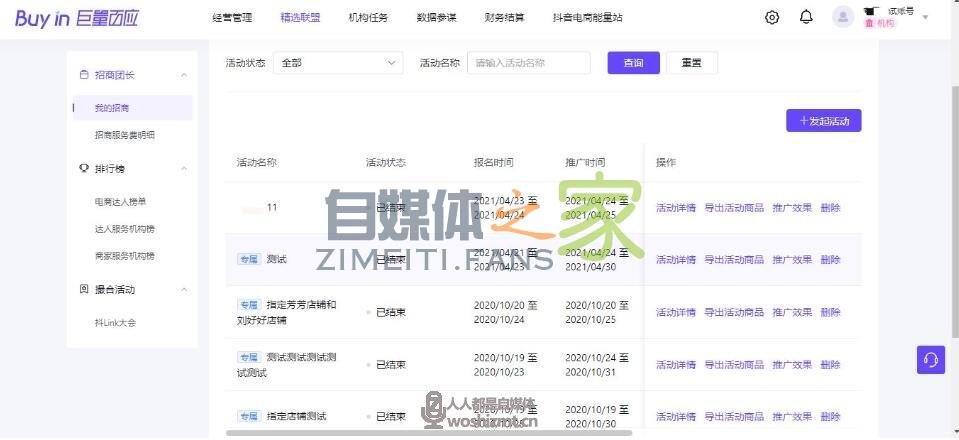The width and height of the screenshot is (959, 440).
Task: Click 导出活动商品 for 指定芳芳店铺和刘好好店铺
Action: pyautogui.click(x=734, y=312)
